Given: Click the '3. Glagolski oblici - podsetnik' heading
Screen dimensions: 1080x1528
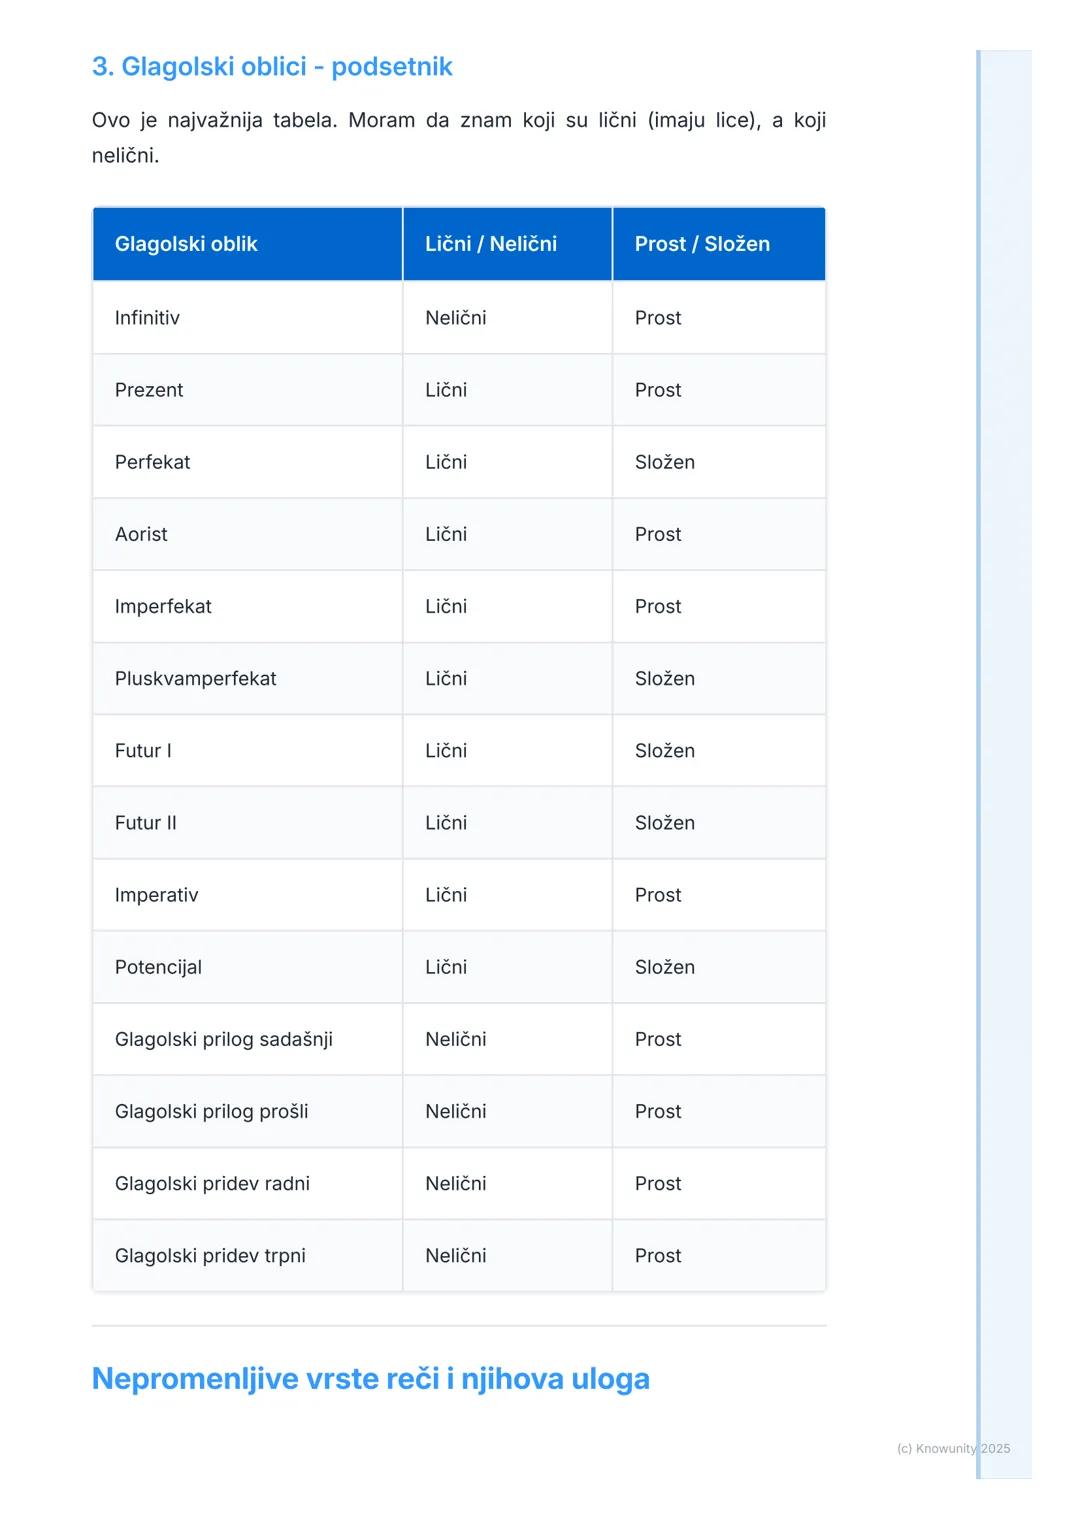Looking at the screenshot, I should click(272, 67).
